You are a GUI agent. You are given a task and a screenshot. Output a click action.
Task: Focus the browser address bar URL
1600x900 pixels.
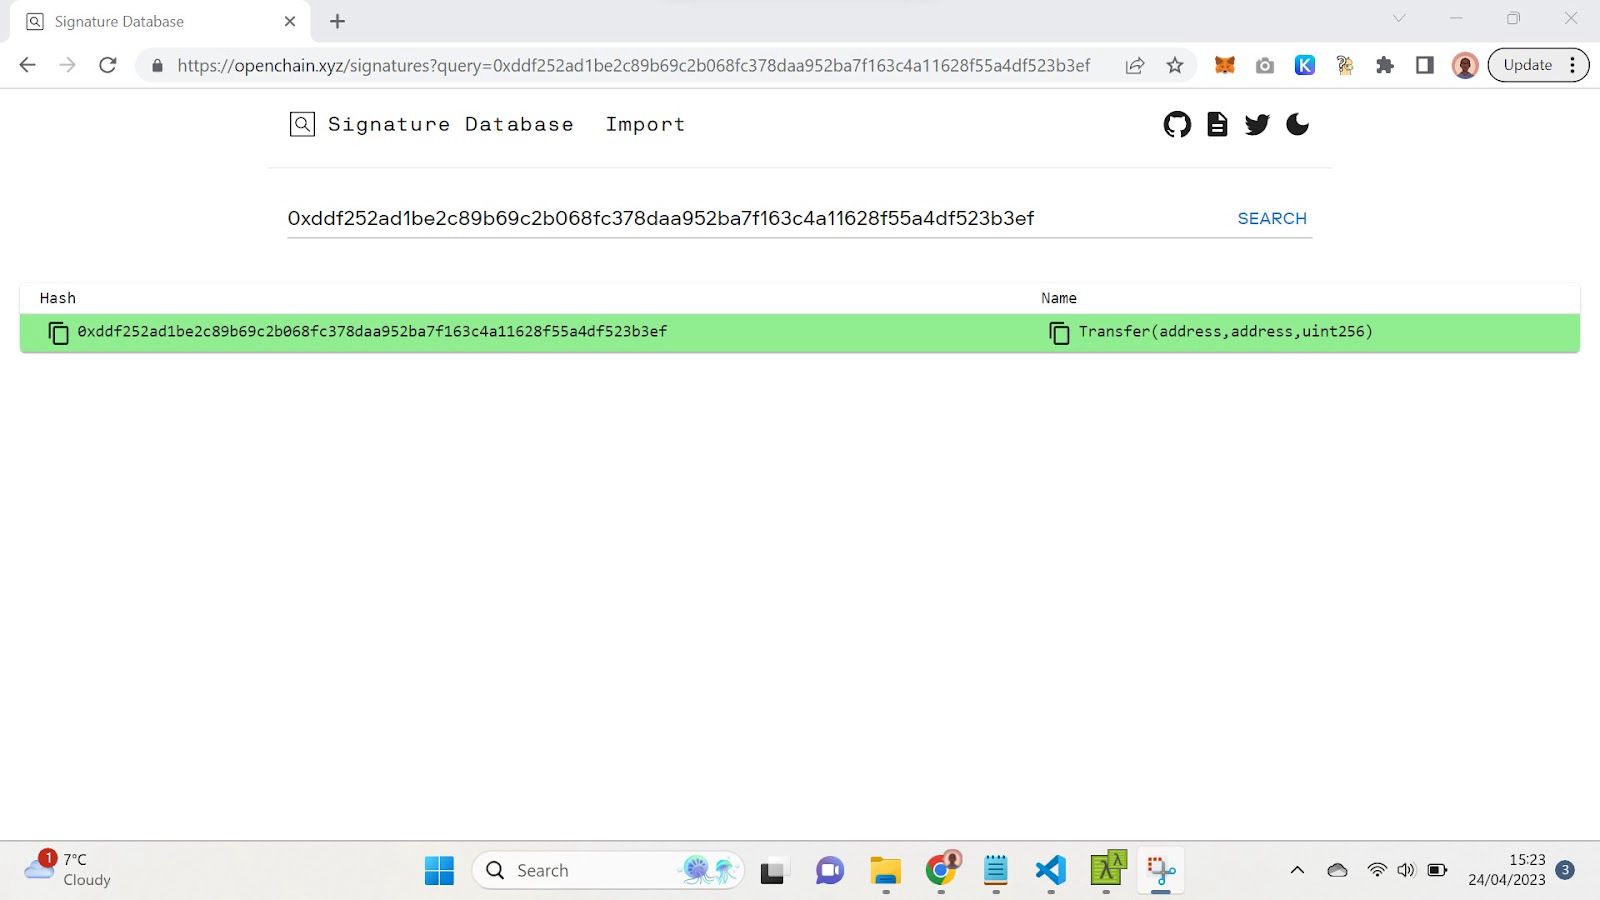tap(634, 65)
